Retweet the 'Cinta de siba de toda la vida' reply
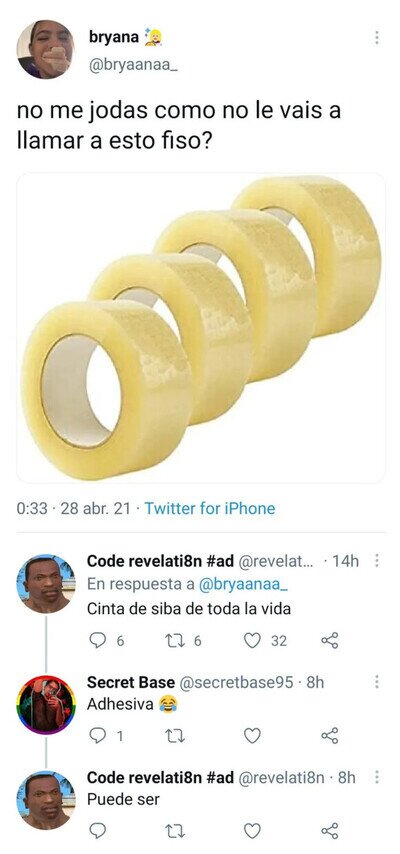 coord(176,640)
